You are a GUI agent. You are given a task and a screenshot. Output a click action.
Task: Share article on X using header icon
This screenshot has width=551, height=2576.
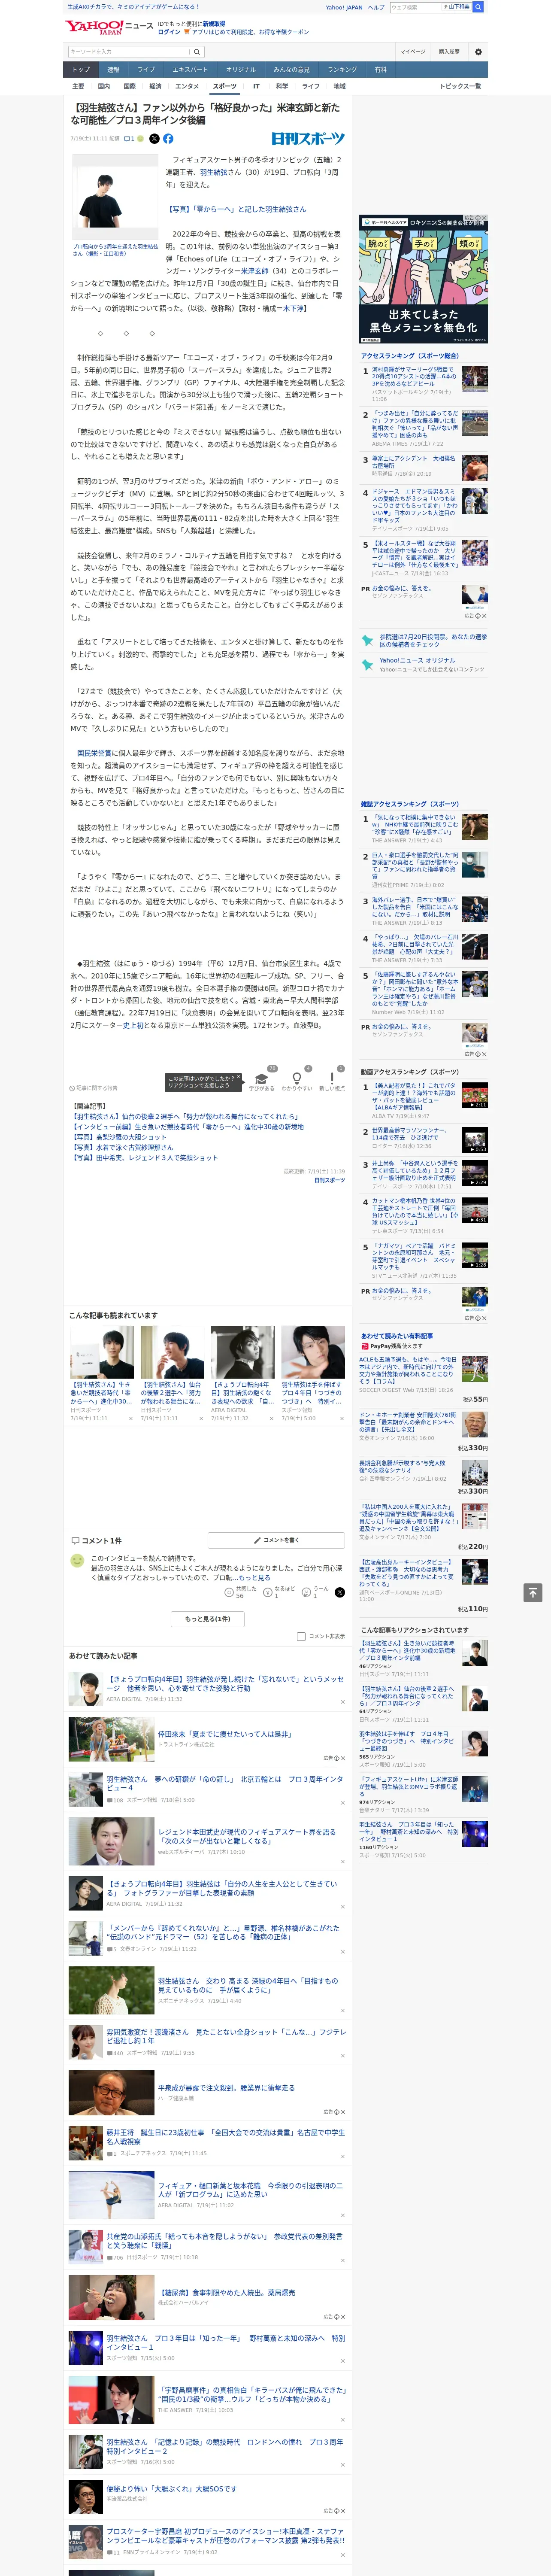tap(154, 139)
